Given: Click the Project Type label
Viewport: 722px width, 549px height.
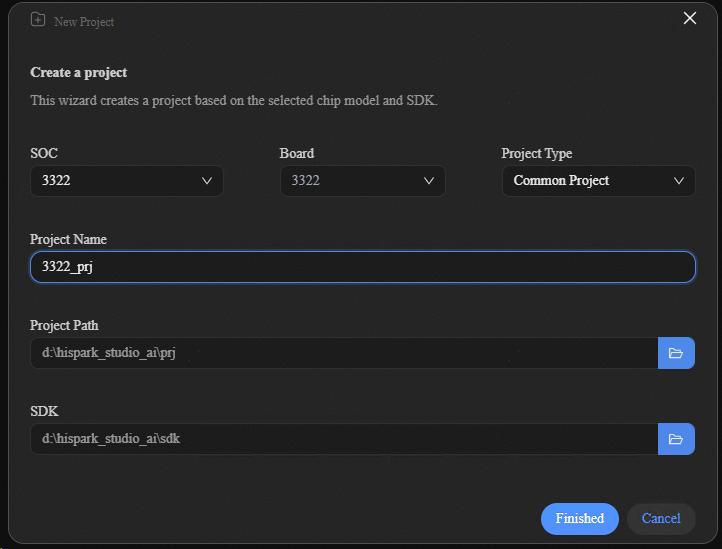Looking at the screenshot, I should pos(536,154).
